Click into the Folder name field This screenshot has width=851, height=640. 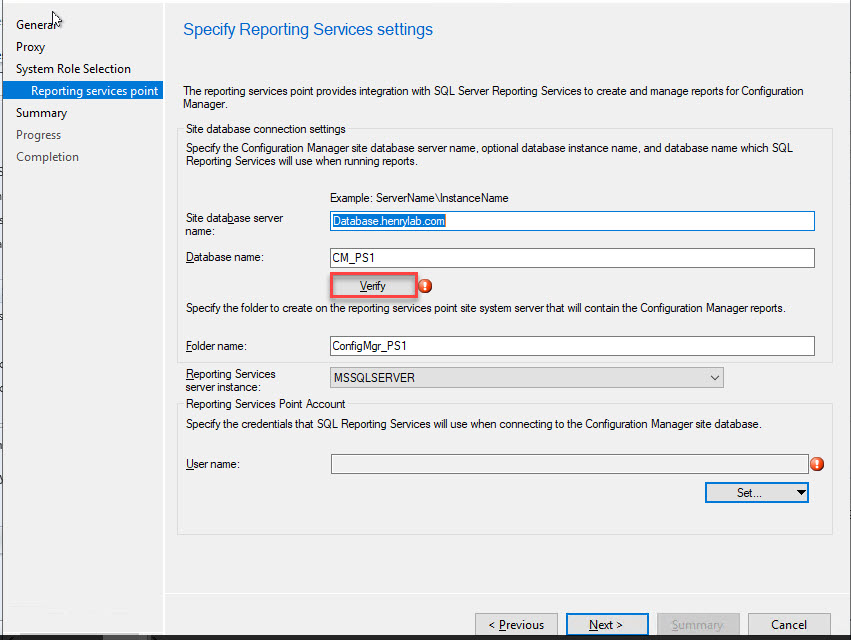point(572,346)
